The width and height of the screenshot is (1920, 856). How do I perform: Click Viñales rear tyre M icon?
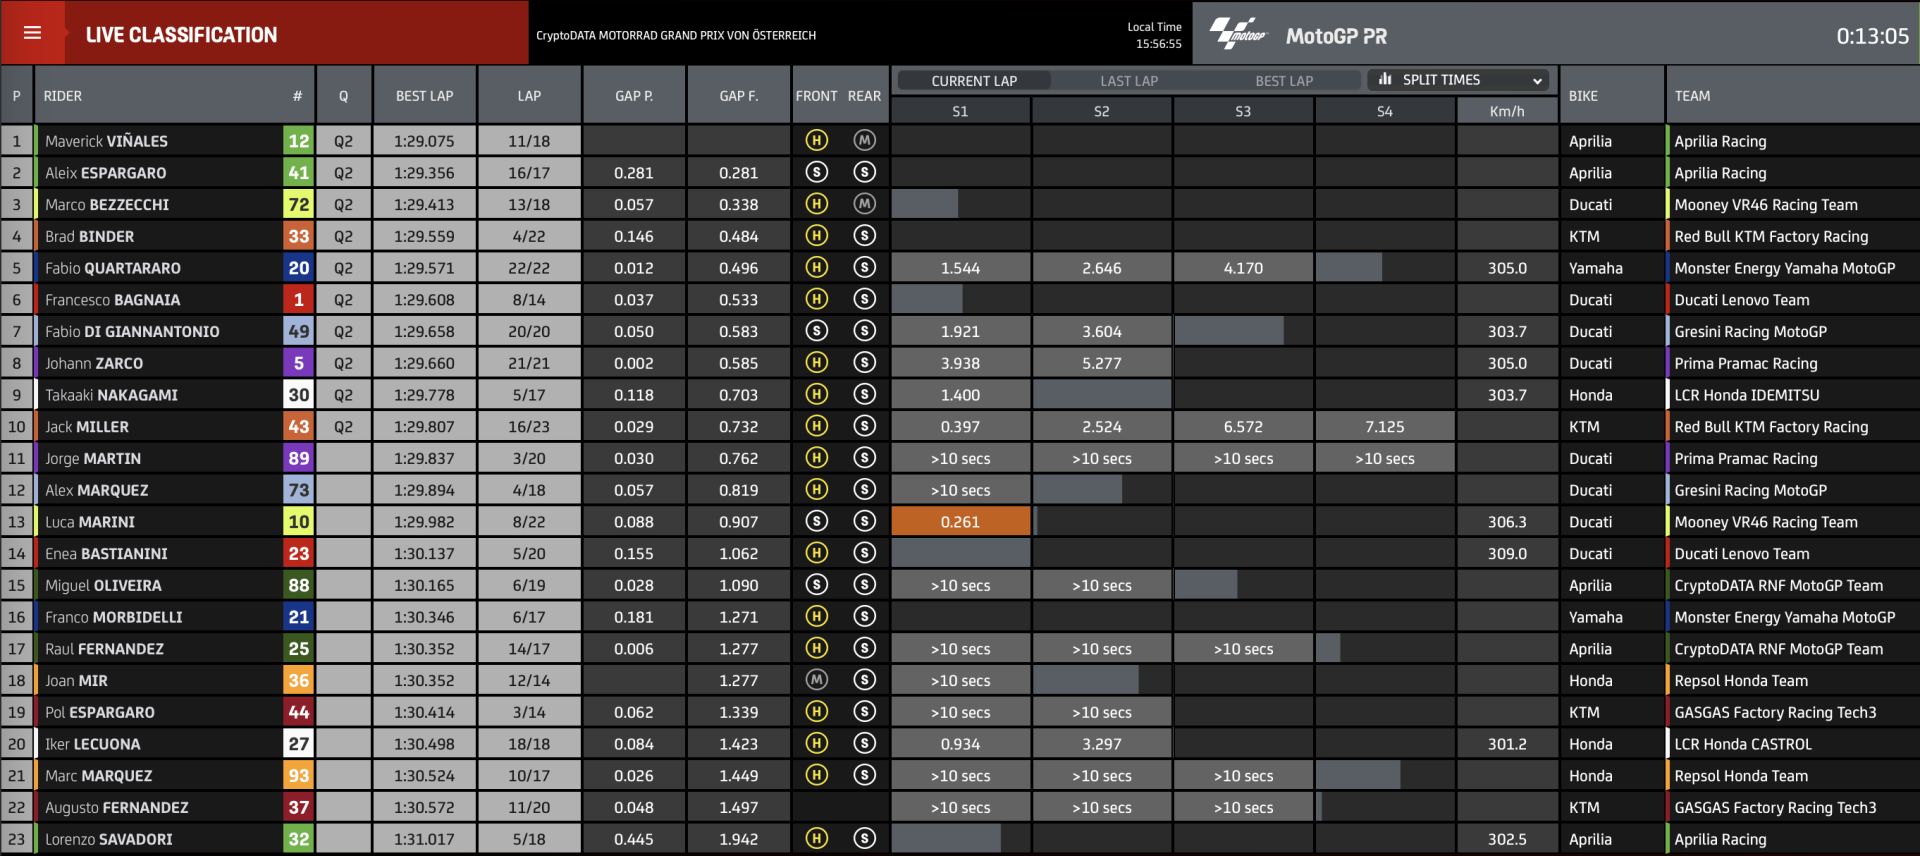click(x=865, y=141)
